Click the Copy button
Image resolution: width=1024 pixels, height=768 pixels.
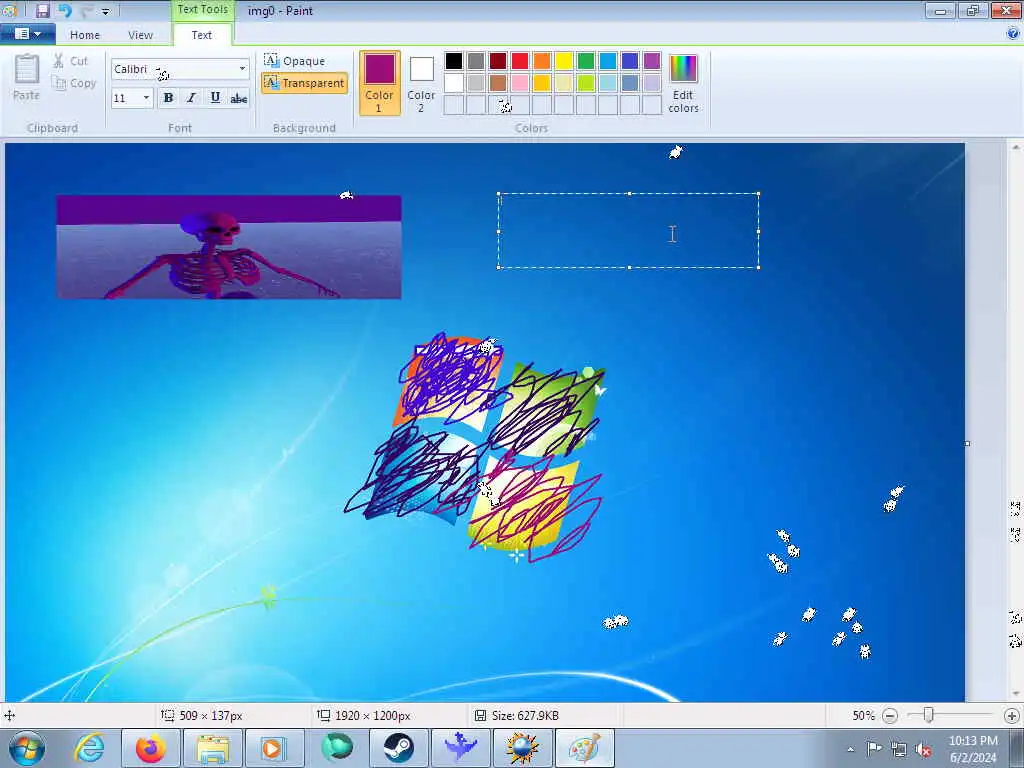click(74, 83)
